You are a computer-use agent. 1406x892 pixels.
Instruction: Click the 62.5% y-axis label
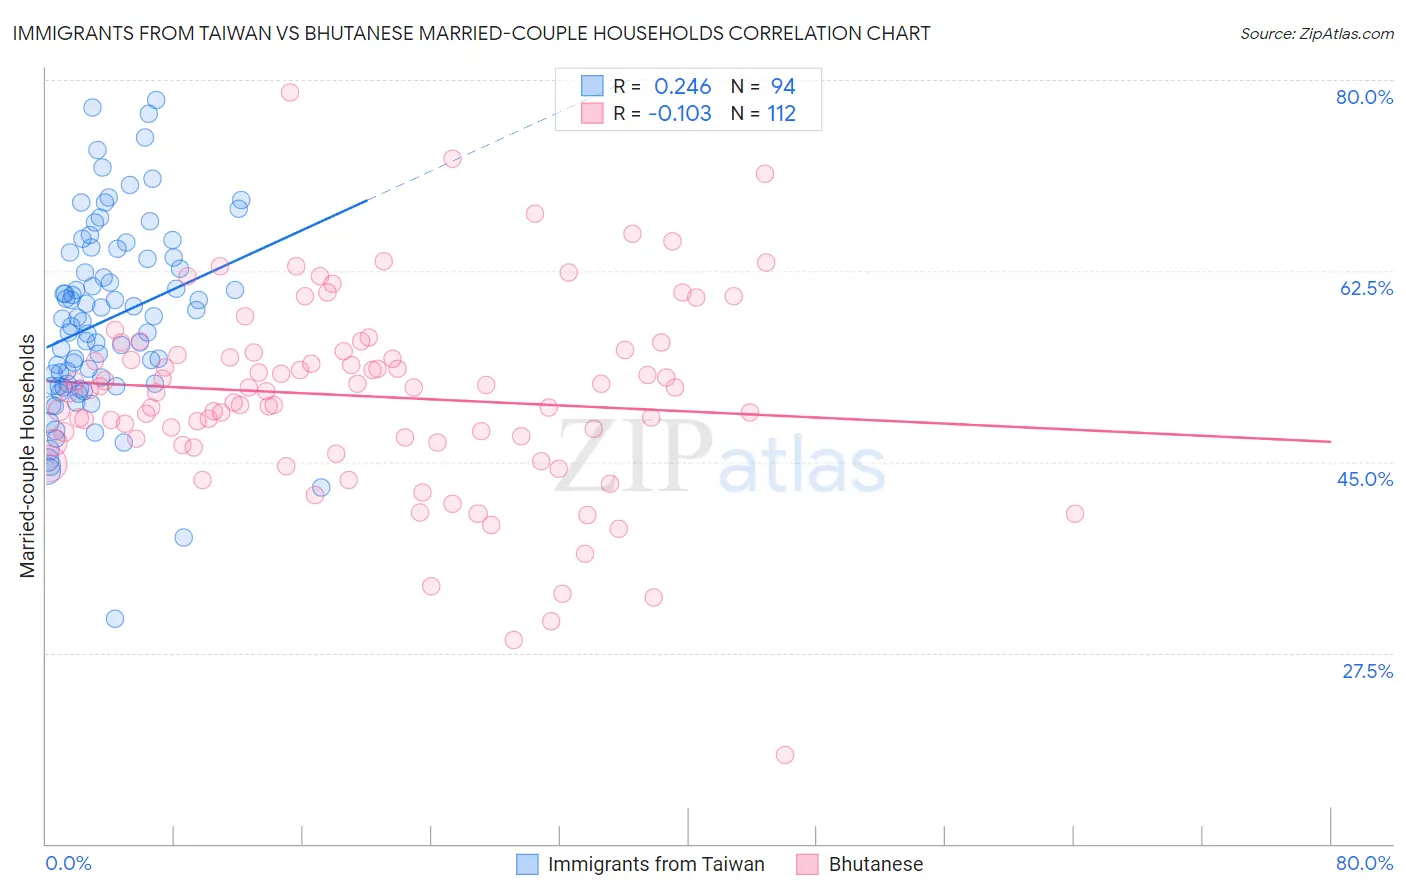[1366, 288]
